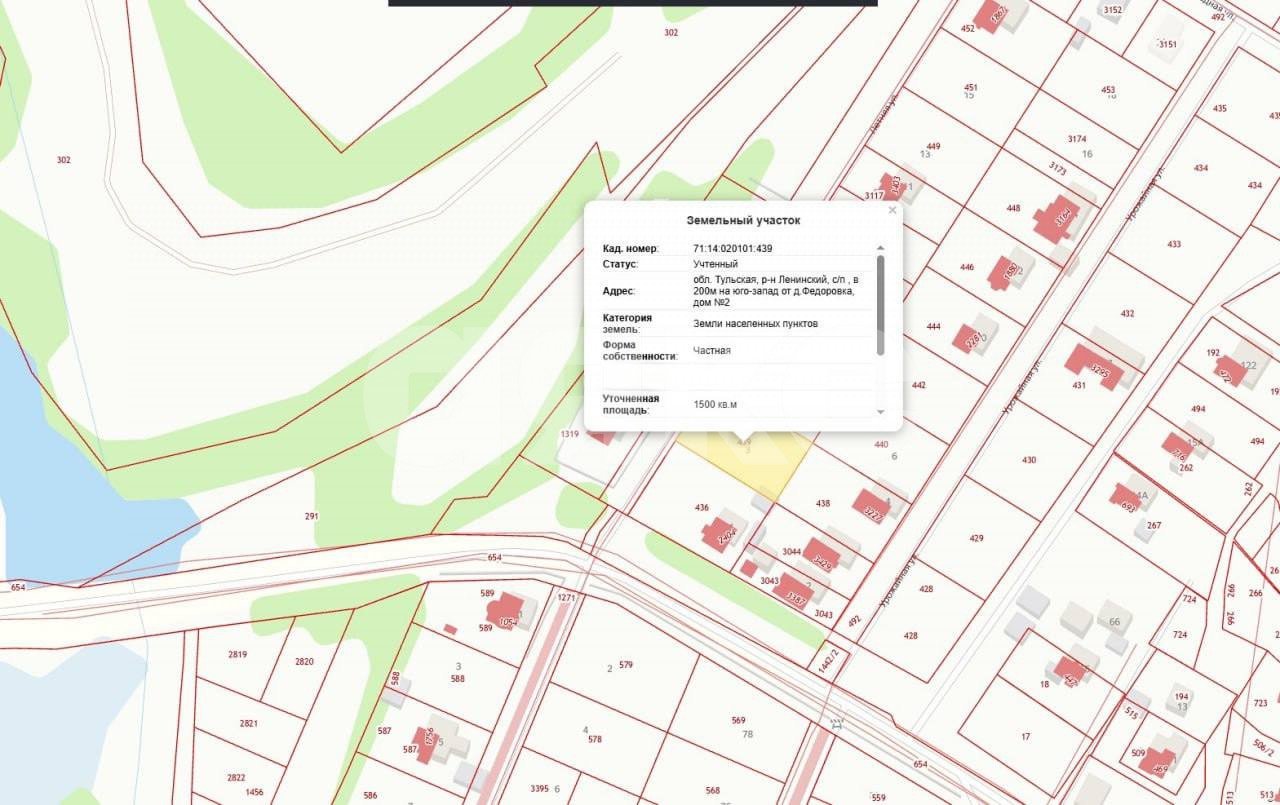Click red building labeled 3227
The height and width of the screenshot is (805, 1280).
click(870, 505)
